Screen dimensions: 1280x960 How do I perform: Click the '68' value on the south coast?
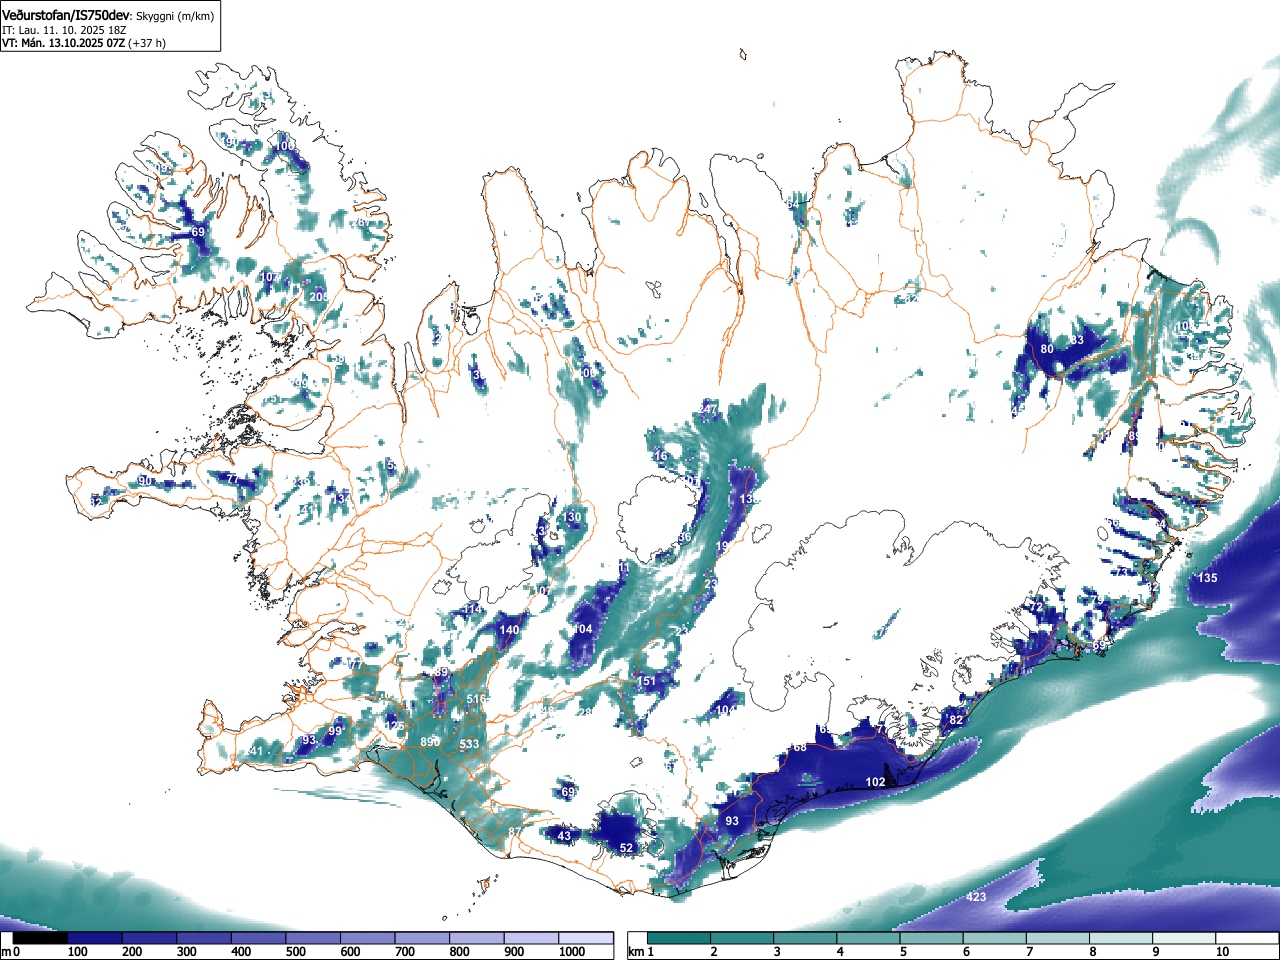click(x=800, y=748)
